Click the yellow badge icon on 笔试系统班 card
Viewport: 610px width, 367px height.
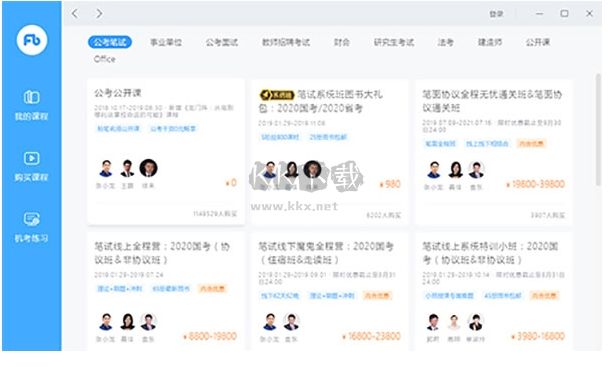point(277,95)
